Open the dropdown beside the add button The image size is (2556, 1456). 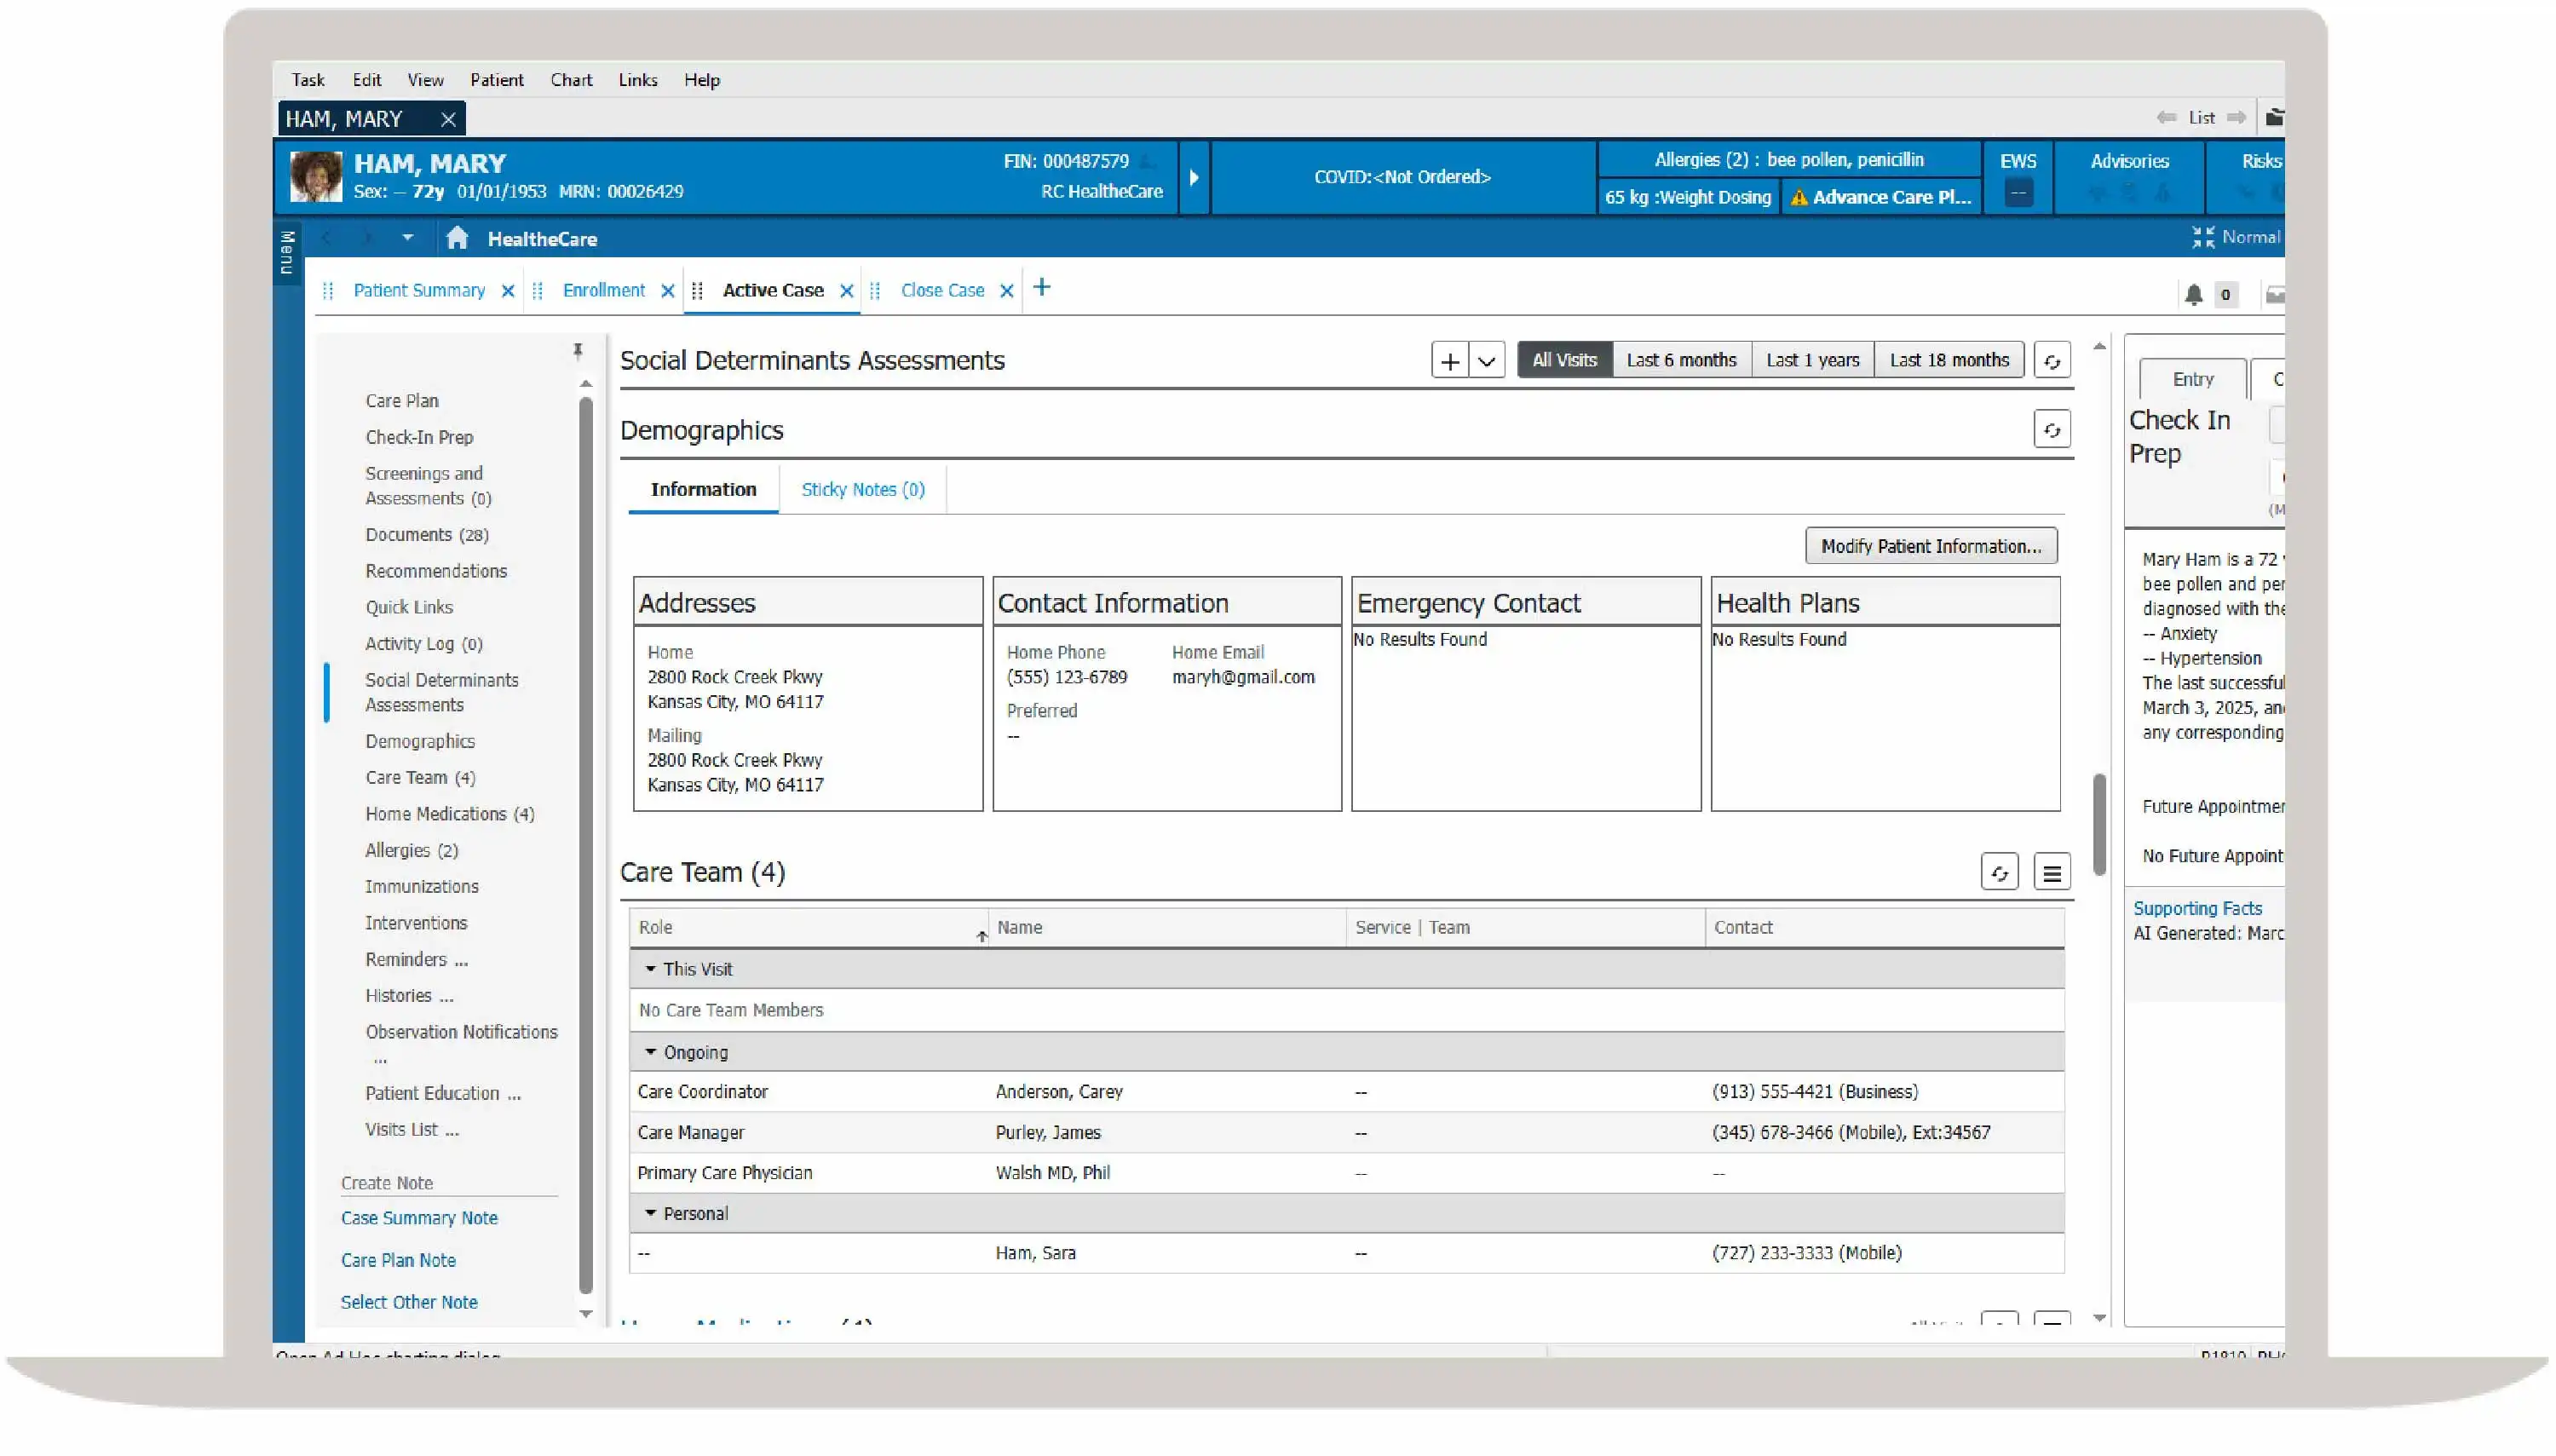click(x=1488, y=359)
